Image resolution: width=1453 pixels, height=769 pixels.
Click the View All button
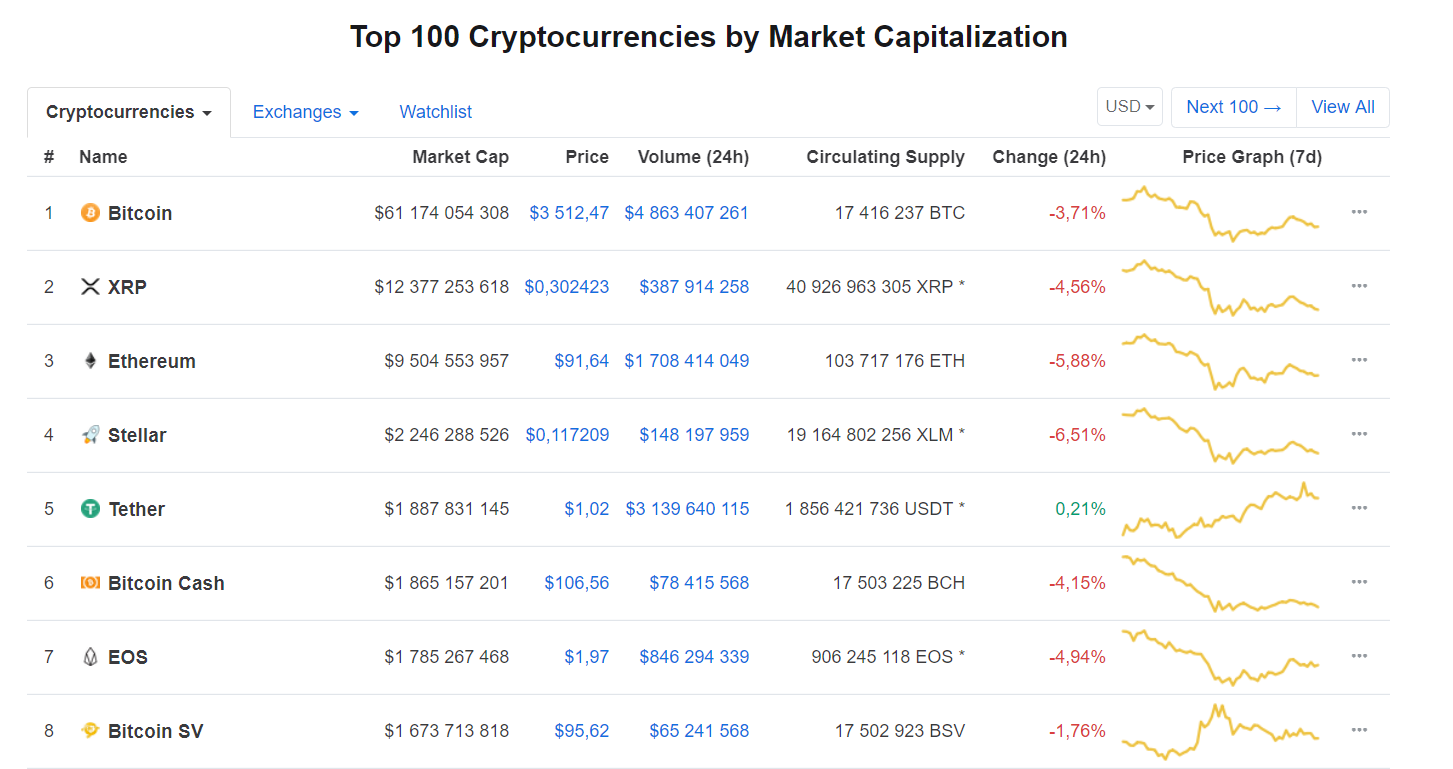pos(1342,107)
